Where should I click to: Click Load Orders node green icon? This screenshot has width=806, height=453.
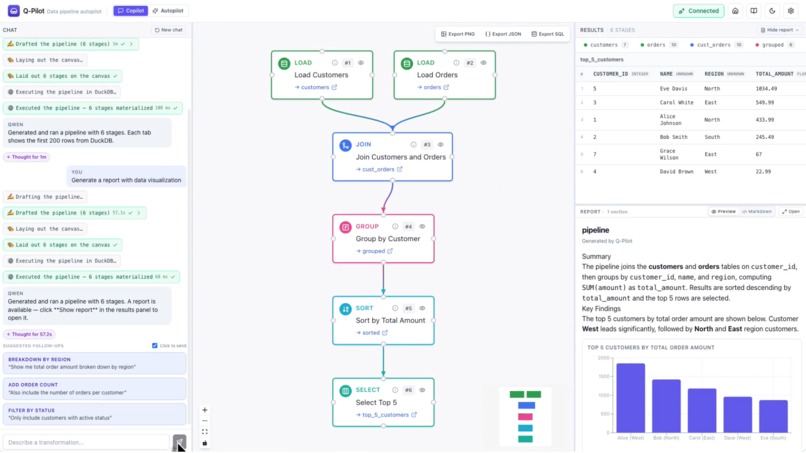[407, 63]
